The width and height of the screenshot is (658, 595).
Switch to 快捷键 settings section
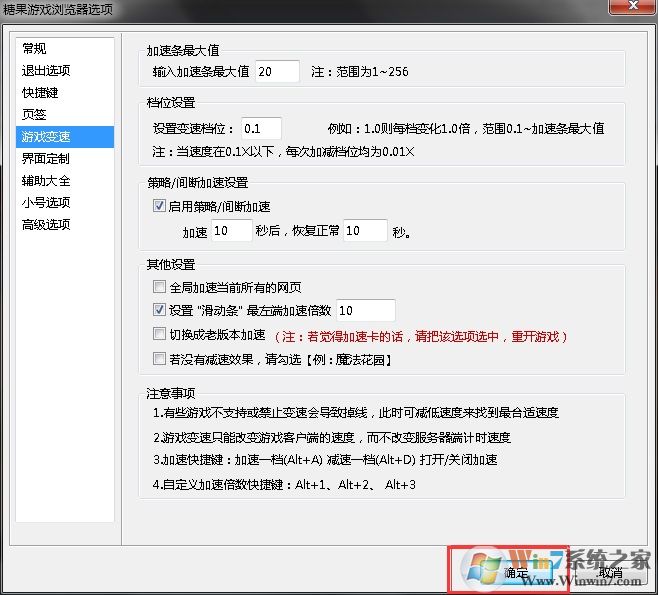(40, 92)
